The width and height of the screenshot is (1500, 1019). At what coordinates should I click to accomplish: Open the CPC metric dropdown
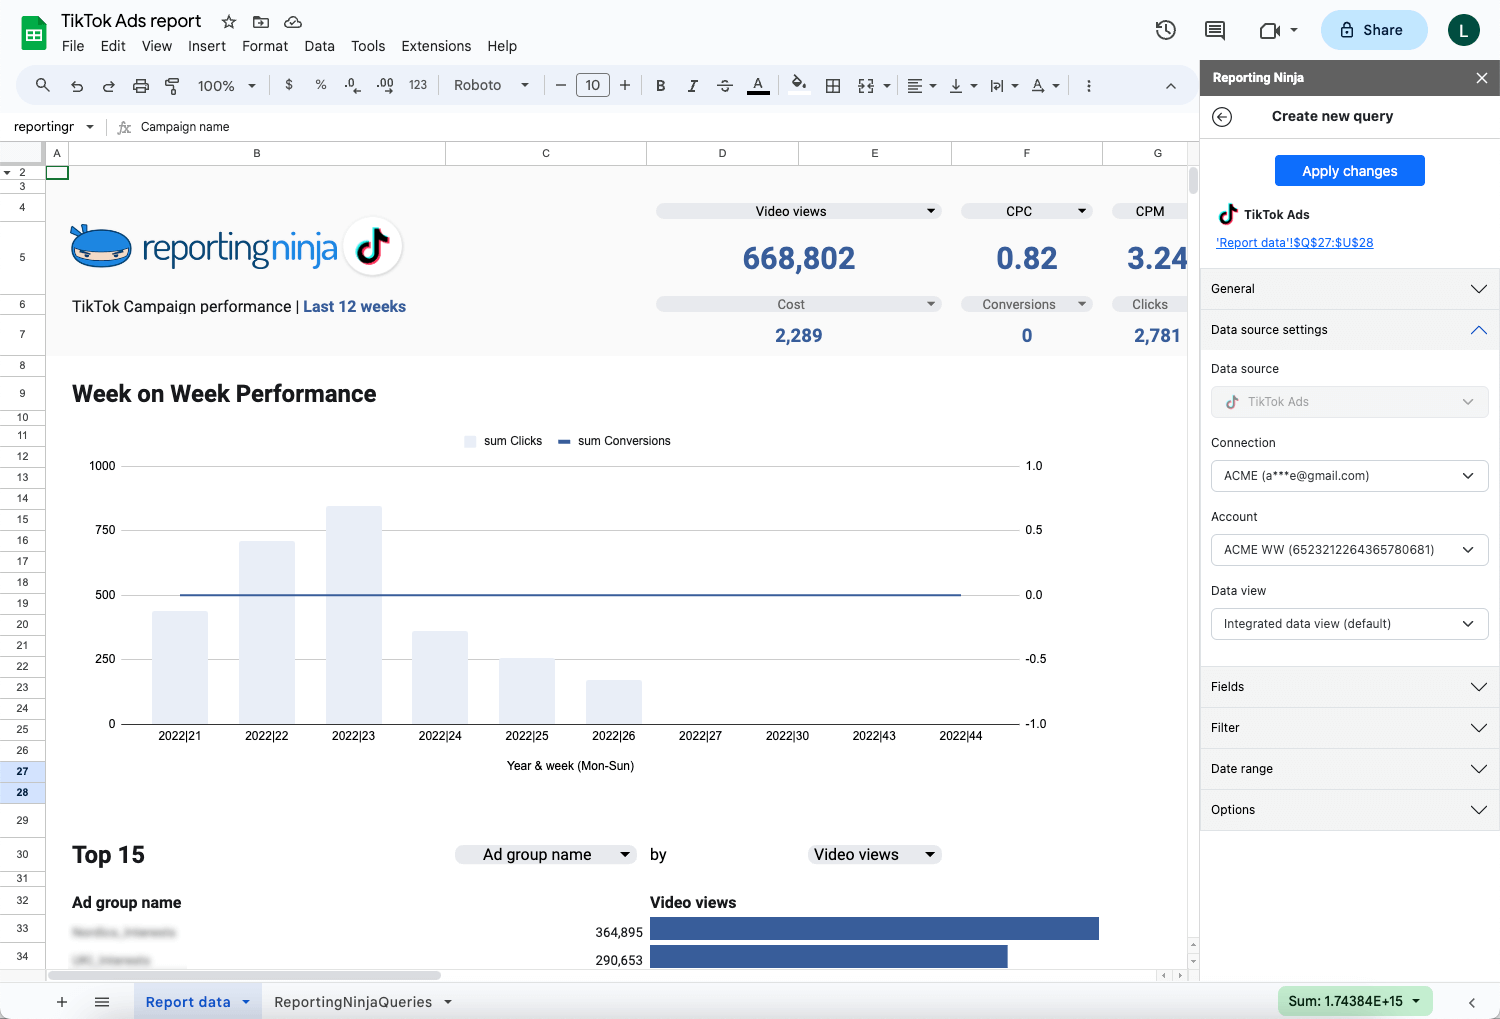point(1026,211)
